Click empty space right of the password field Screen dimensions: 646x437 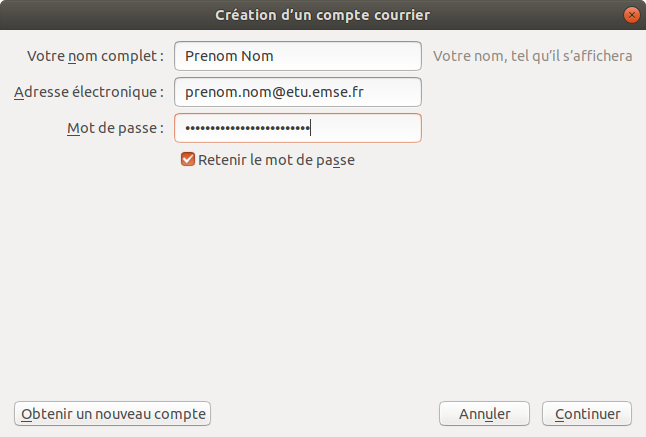[x=530, y=128]
